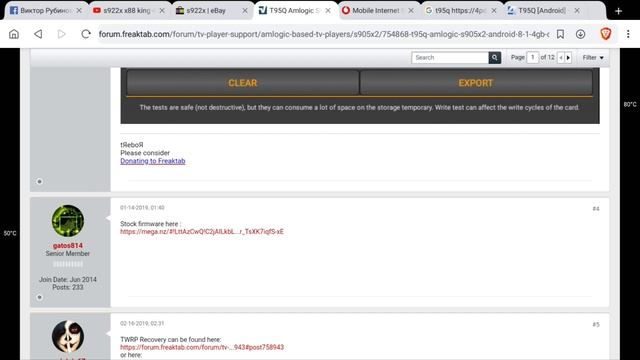The image size is (640, 360).
Task: Reload the current page
Action: 86,34
